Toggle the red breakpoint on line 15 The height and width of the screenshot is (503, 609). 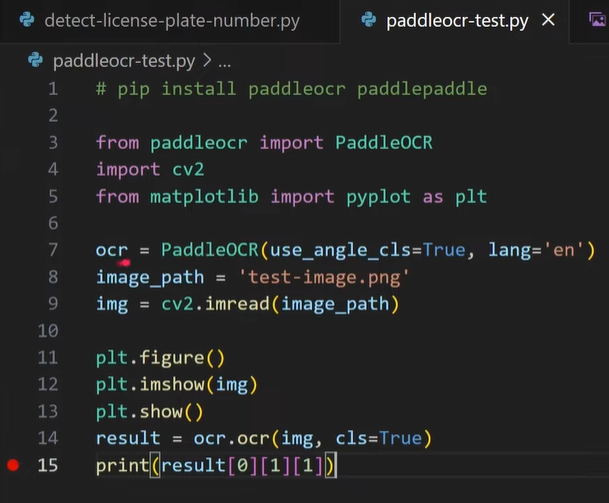pyautogui.click(x=13, y=465)
